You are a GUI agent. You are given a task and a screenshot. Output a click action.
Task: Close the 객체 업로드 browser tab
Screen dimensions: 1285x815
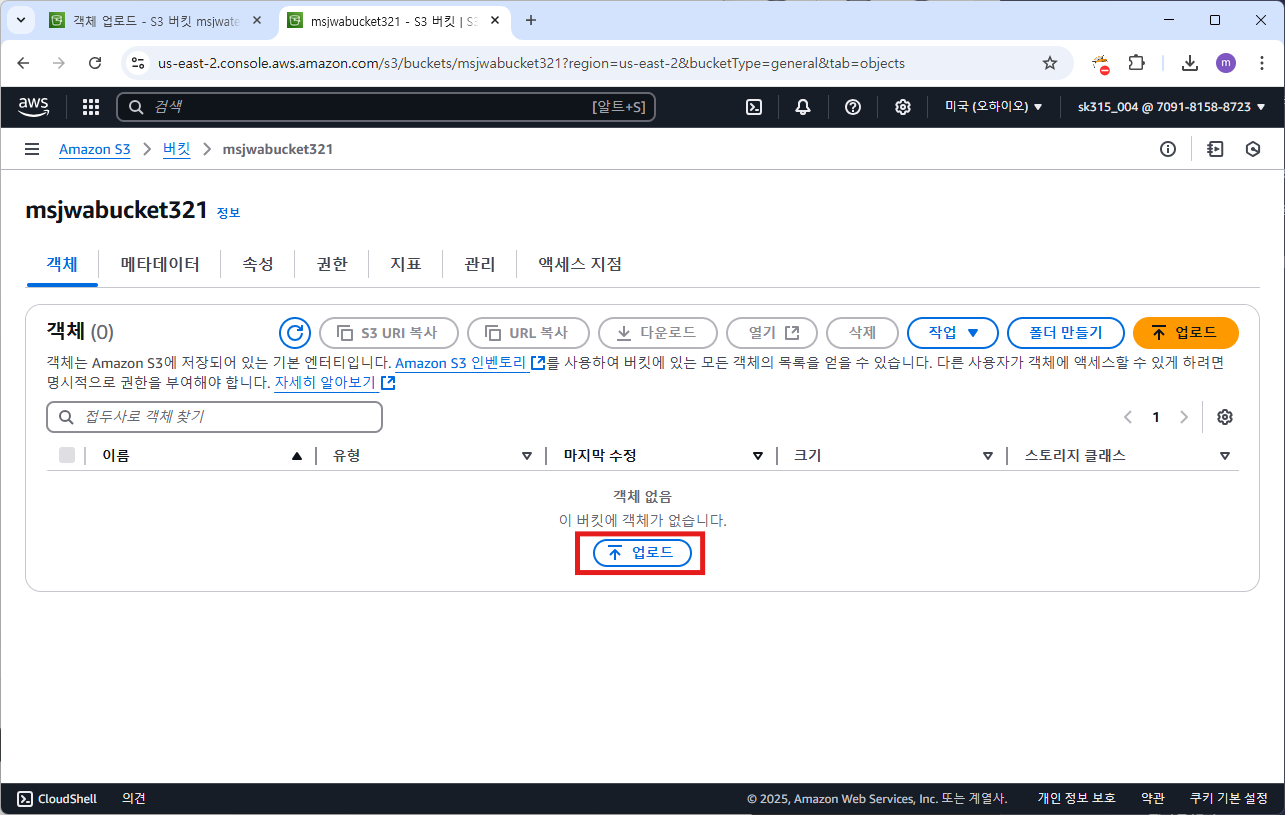tap(256, 20)
